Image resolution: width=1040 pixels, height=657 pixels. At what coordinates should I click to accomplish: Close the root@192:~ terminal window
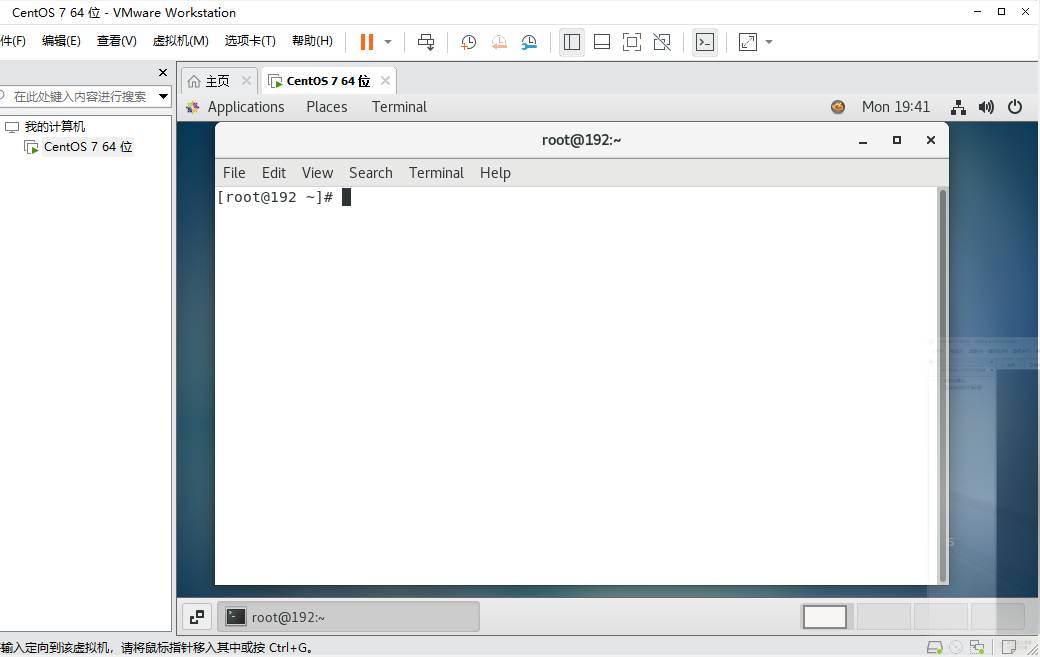point(931,140)
